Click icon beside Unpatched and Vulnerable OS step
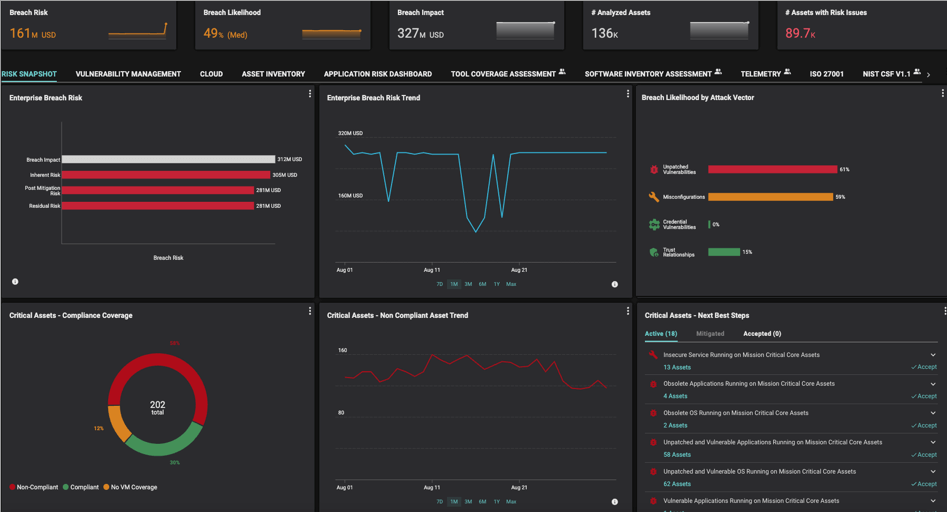 coord(653,472)
